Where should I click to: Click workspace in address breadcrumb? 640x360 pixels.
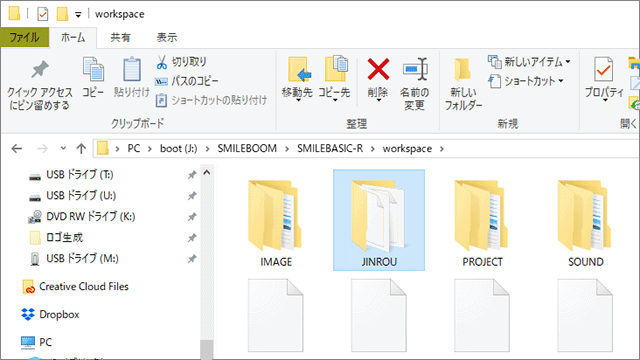tap(407, 149)
